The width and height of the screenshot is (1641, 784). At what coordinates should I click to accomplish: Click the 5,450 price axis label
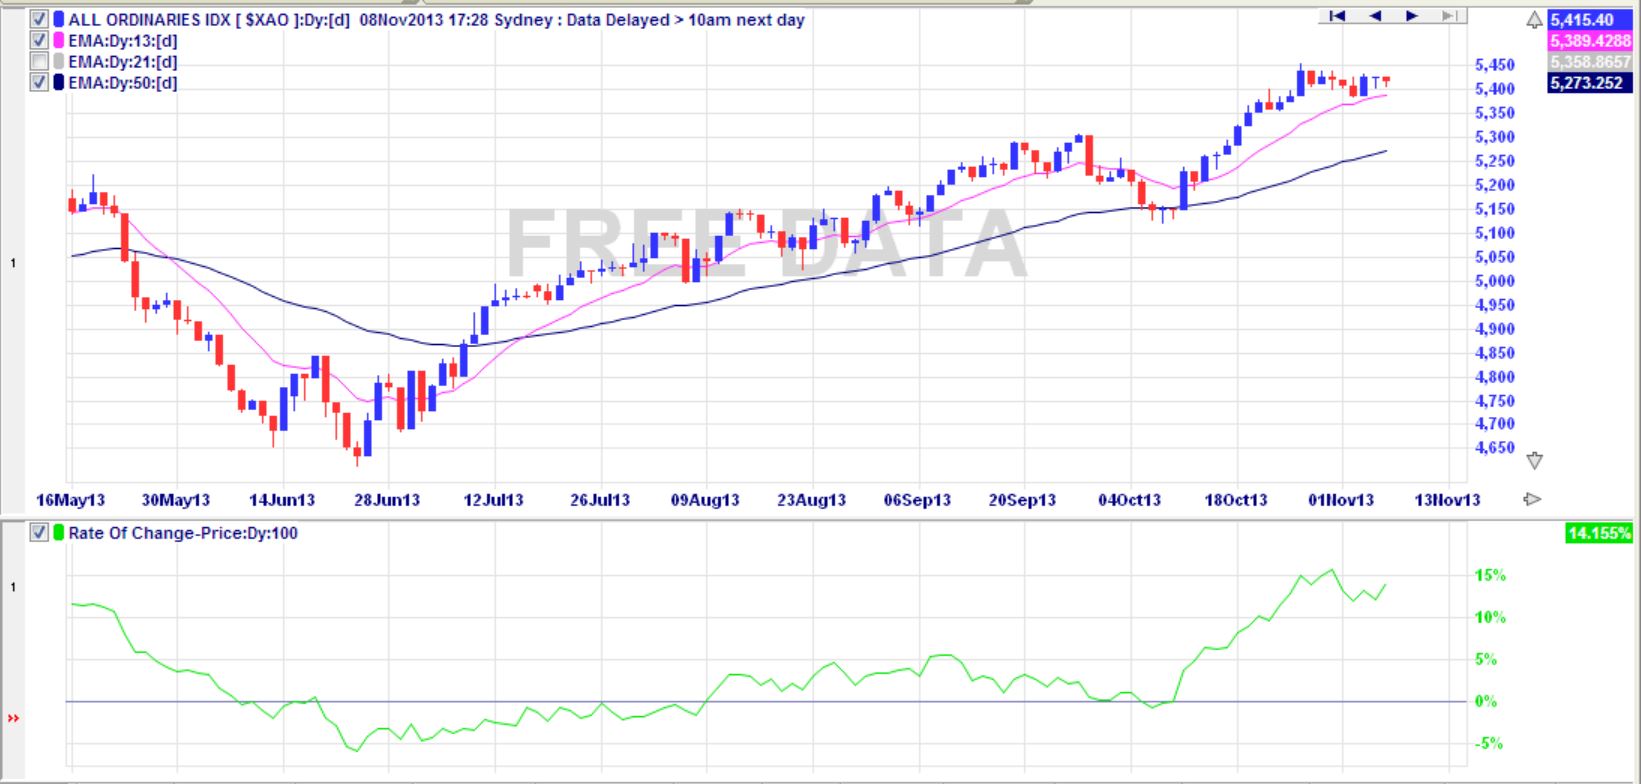pos(1495,65)
